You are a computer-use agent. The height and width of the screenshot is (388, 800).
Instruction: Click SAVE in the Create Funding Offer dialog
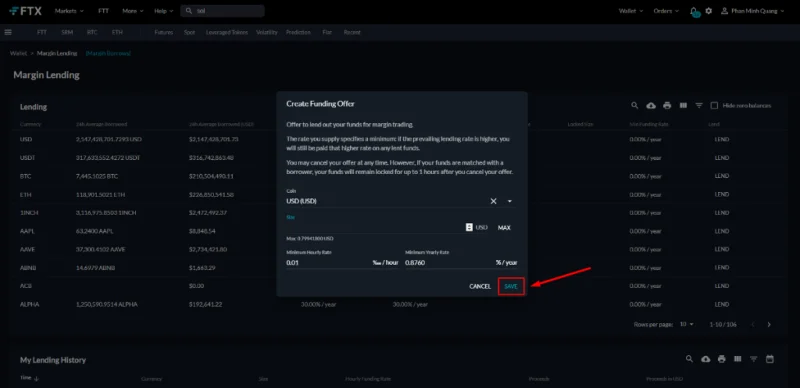tap(511, 286)
